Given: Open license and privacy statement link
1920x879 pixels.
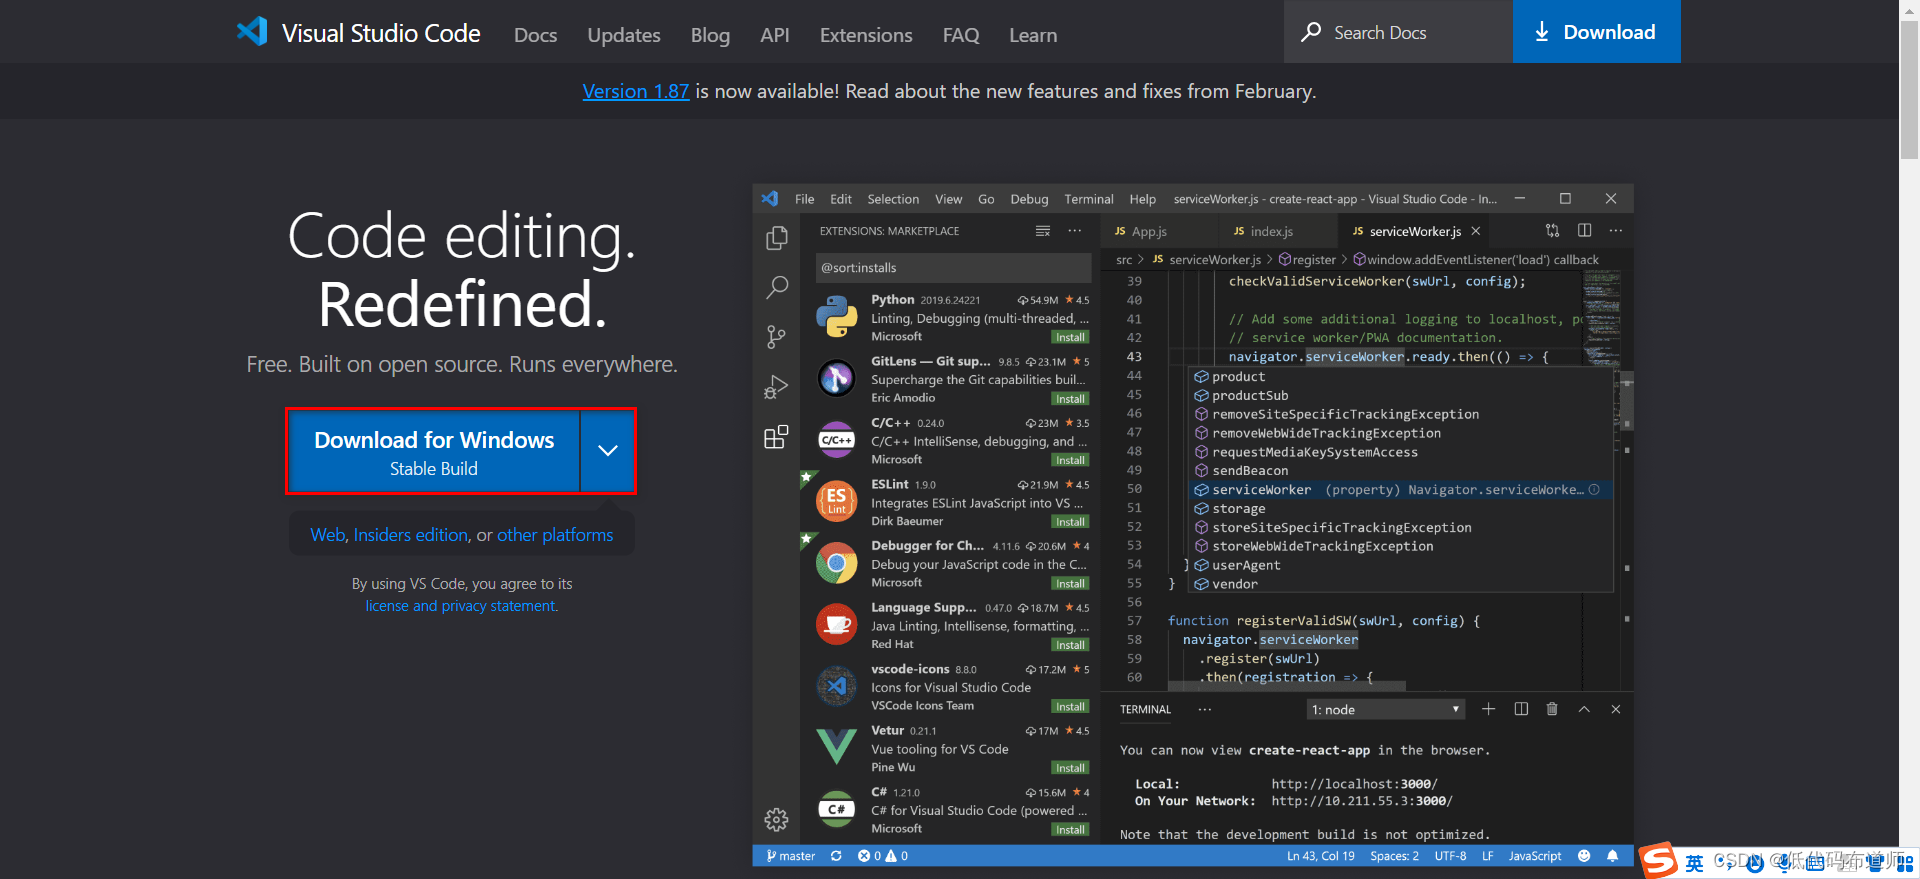Looking at the screenshot, I should 462,606.
